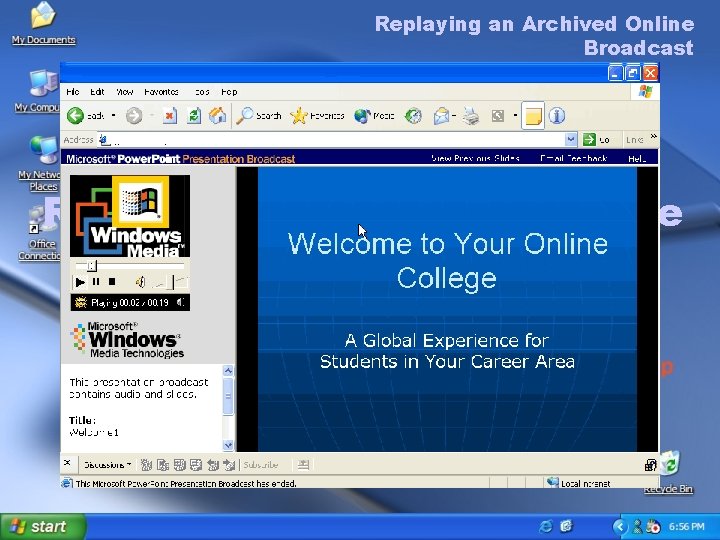Mute audio with the speaker icon
The image size is (720, 540).
[x=141, y=282]
